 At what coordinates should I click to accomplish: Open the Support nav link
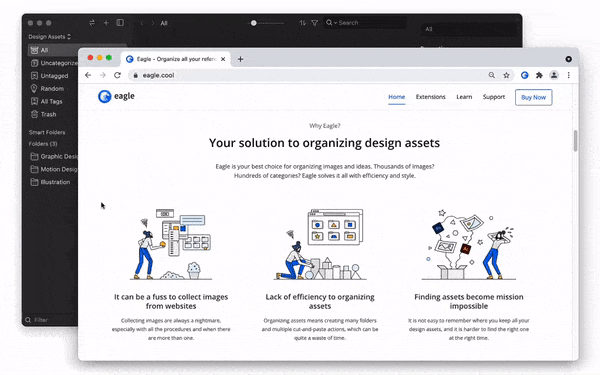pos(494,97)
